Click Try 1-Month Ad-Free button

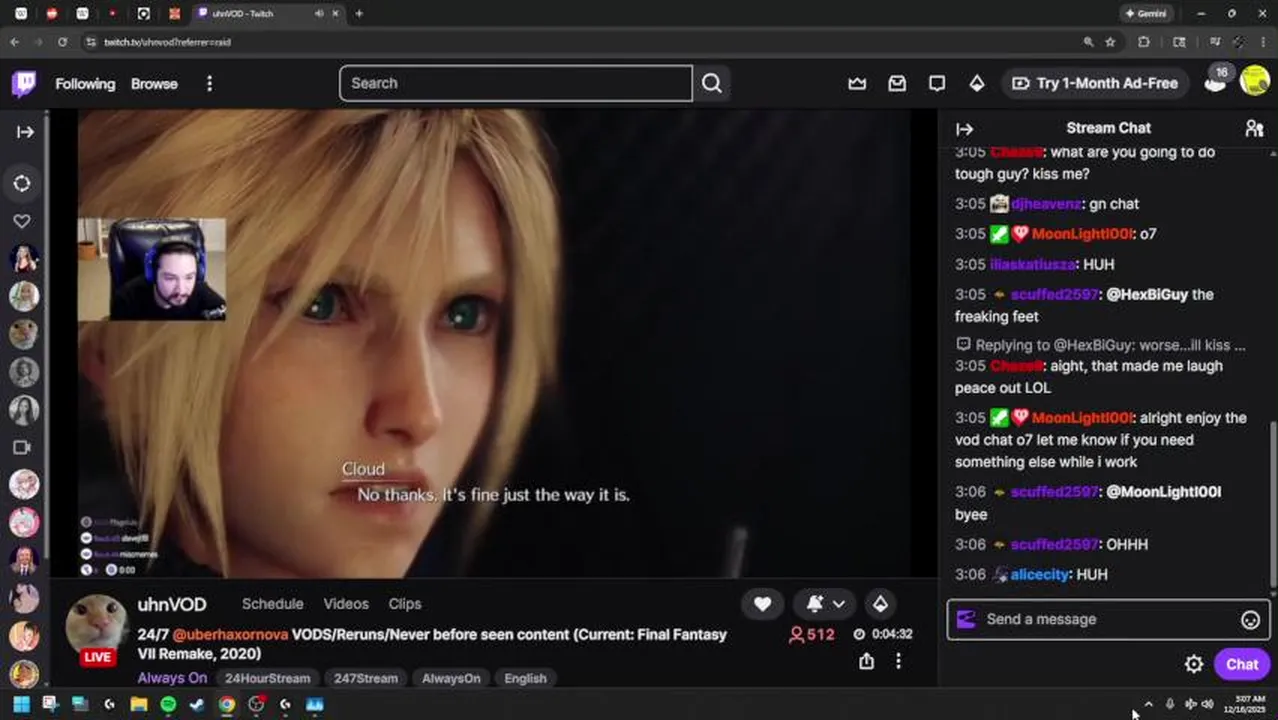[1094, 83]
